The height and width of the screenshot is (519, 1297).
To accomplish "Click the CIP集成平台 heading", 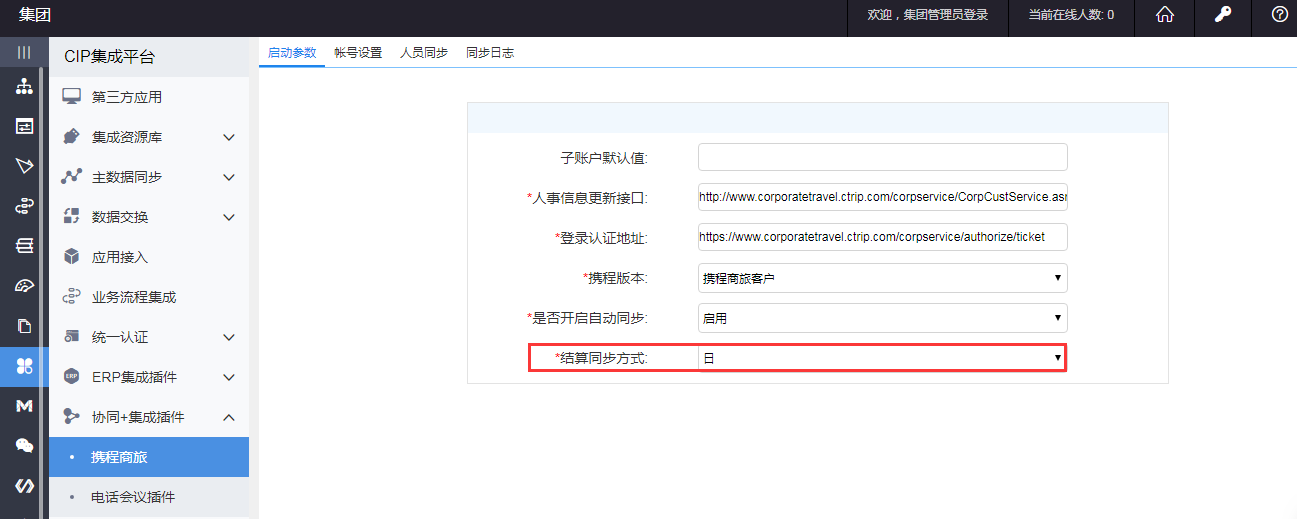I will (110, 57).
